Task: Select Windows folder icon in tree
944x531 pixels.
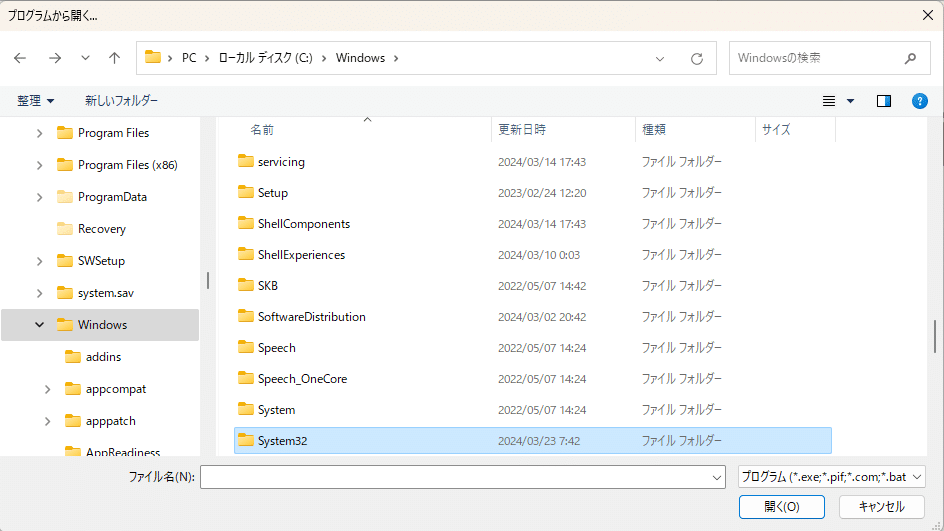Action: pyautogui.click(x=64, y=324)
